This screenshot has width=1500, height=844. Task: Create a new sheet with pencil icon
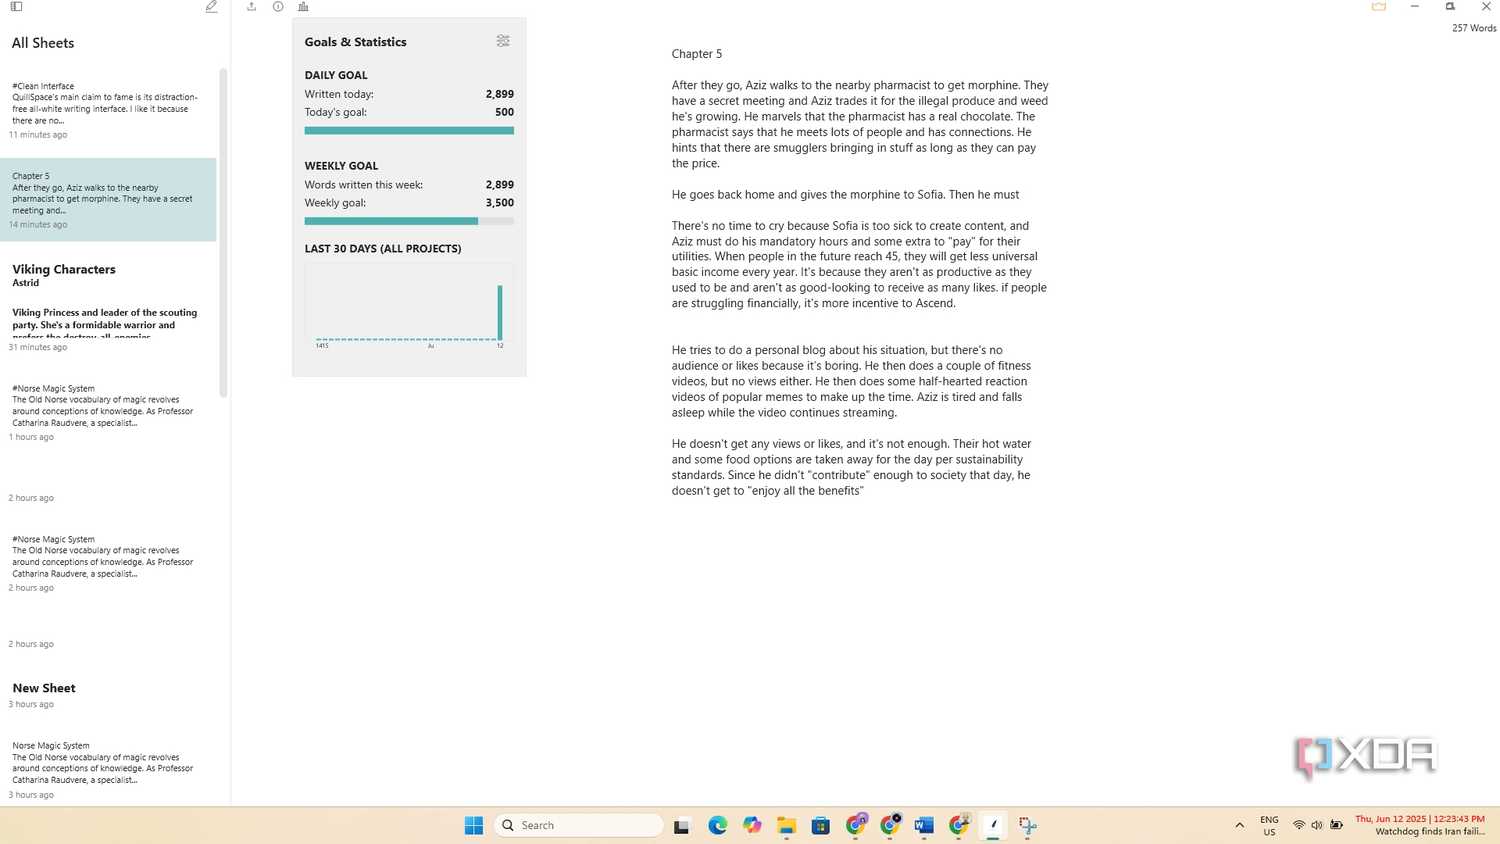coord(211,7)
